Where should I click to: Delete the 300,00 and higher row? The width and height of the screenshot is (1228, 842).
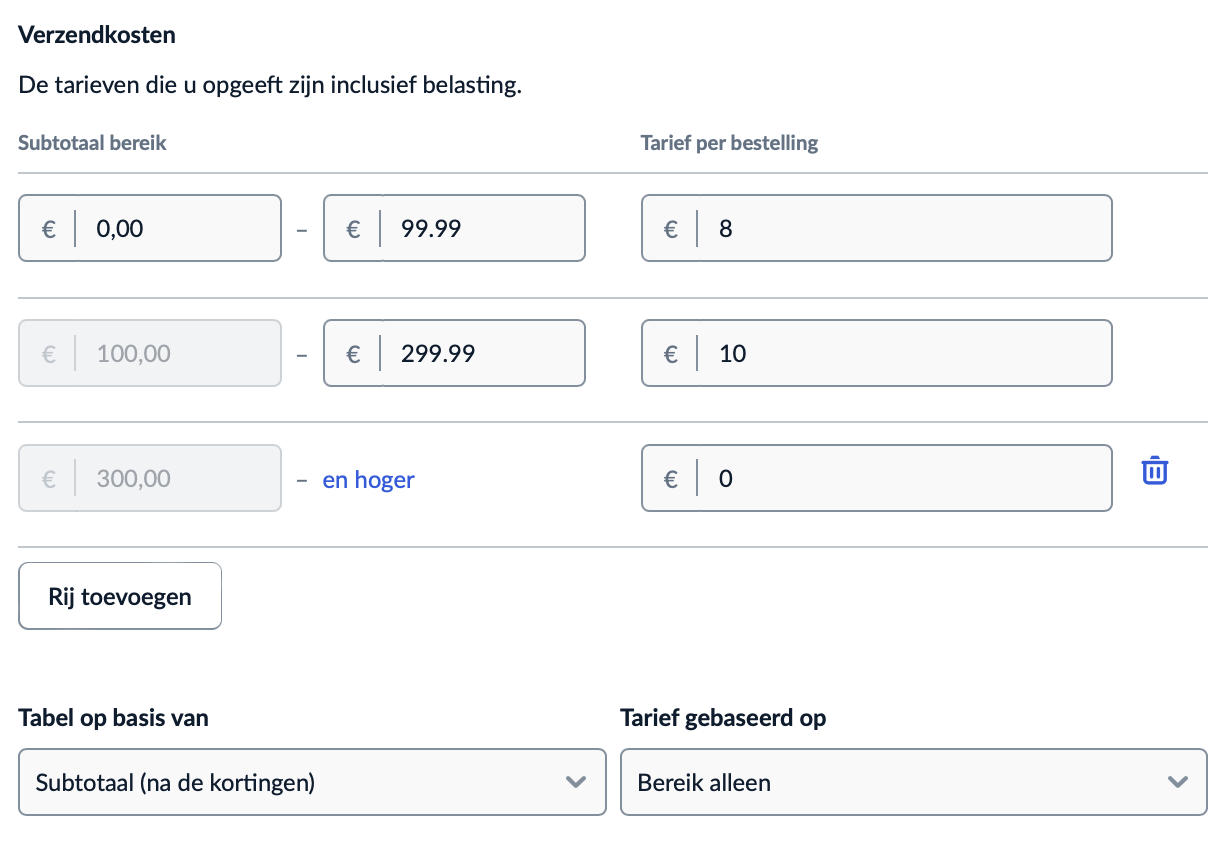1155,470
